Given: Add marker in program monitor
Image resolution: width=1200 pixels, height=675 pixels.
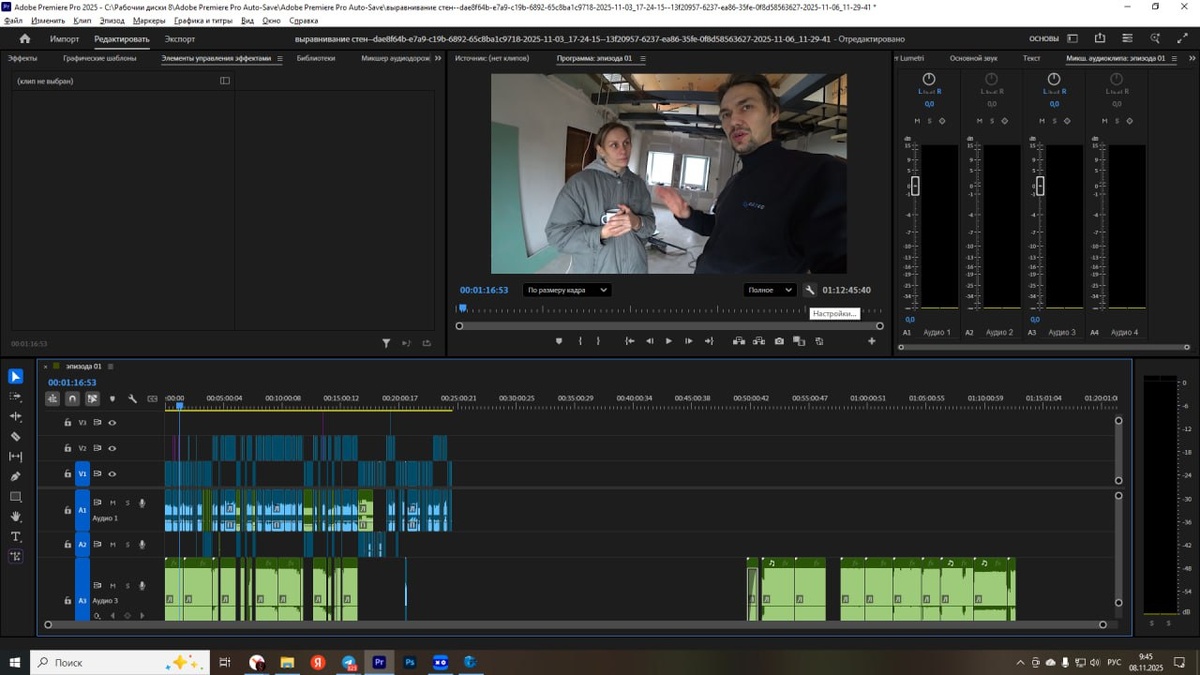Looking at the screenshot, I should point(560,341).
